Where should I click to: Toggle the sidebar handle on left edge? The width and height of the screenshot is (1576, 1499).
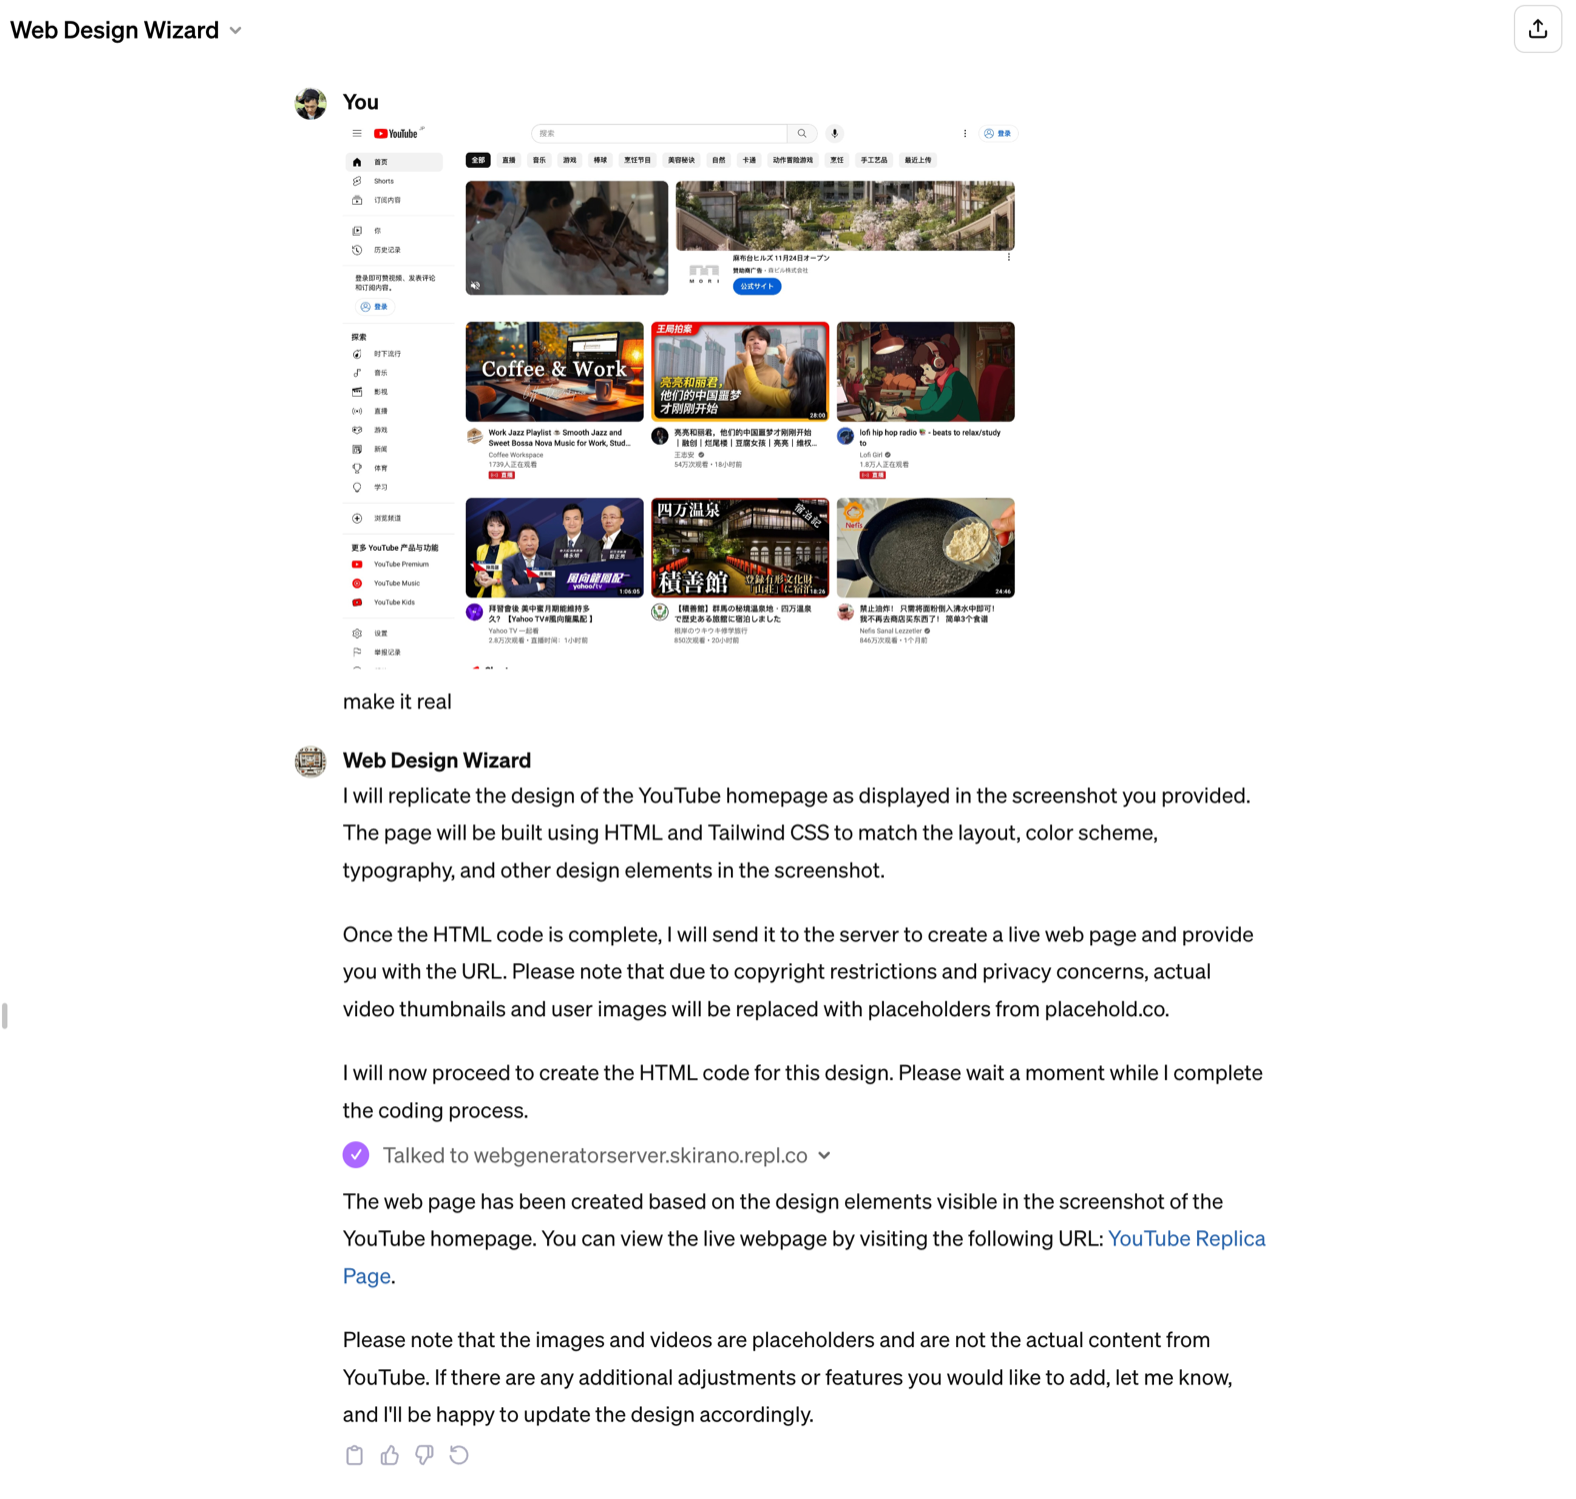click(x=5, y=1015)
